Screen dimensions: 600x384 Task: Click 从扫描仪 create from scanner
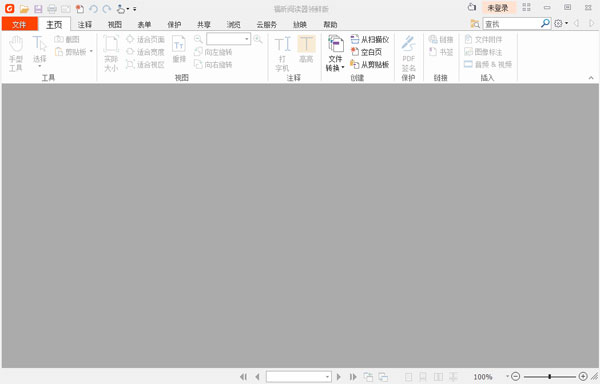click(370, 39)
